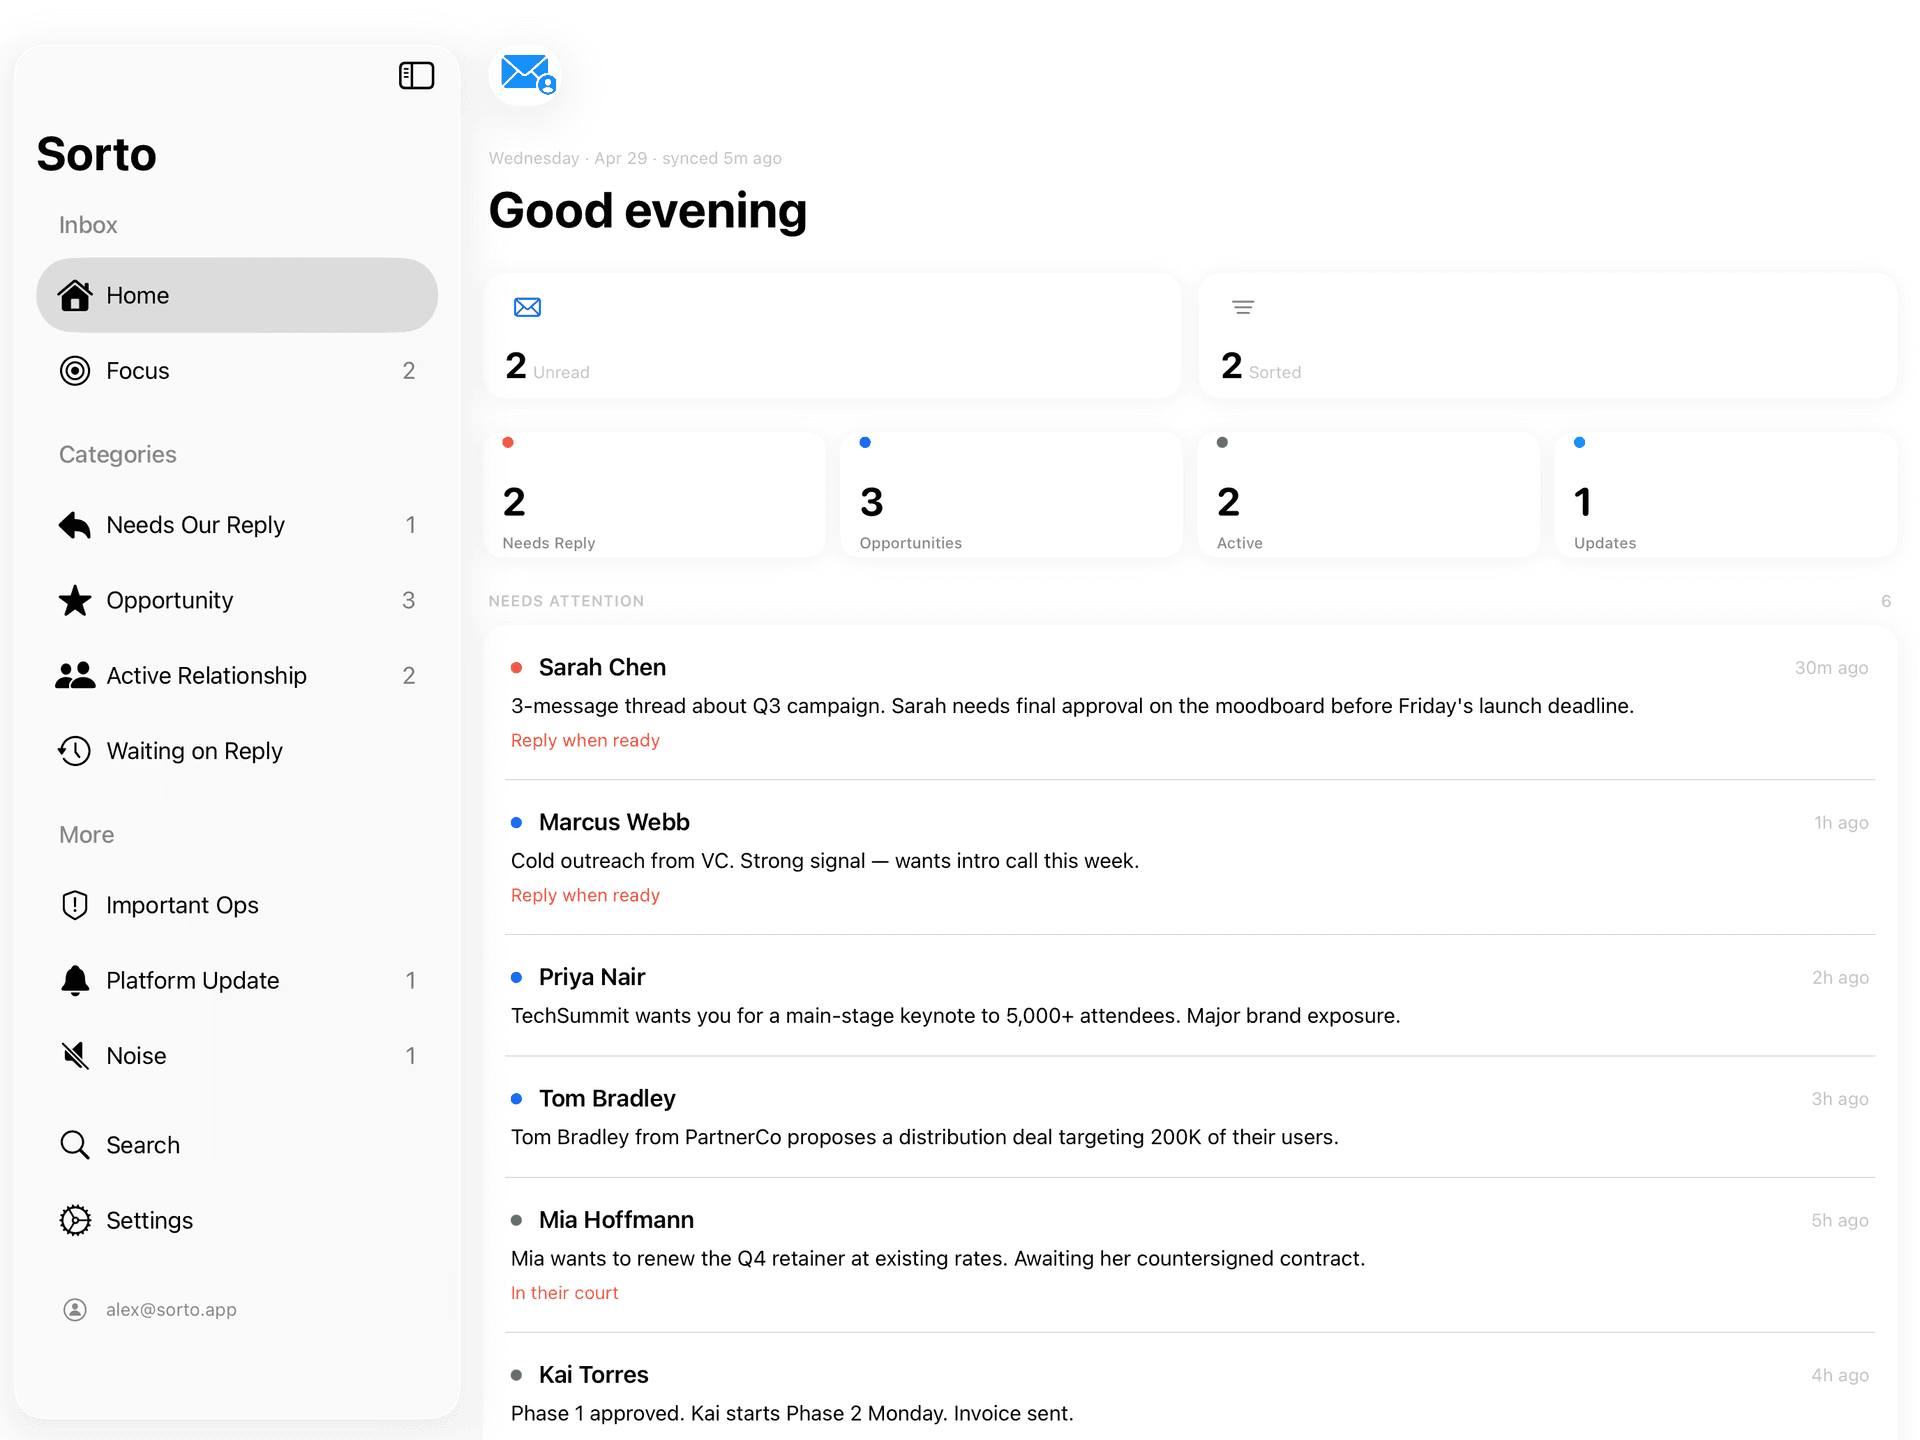Click the mail account icon at top
Screen dimensions: 1920x1440
point(526,75)
